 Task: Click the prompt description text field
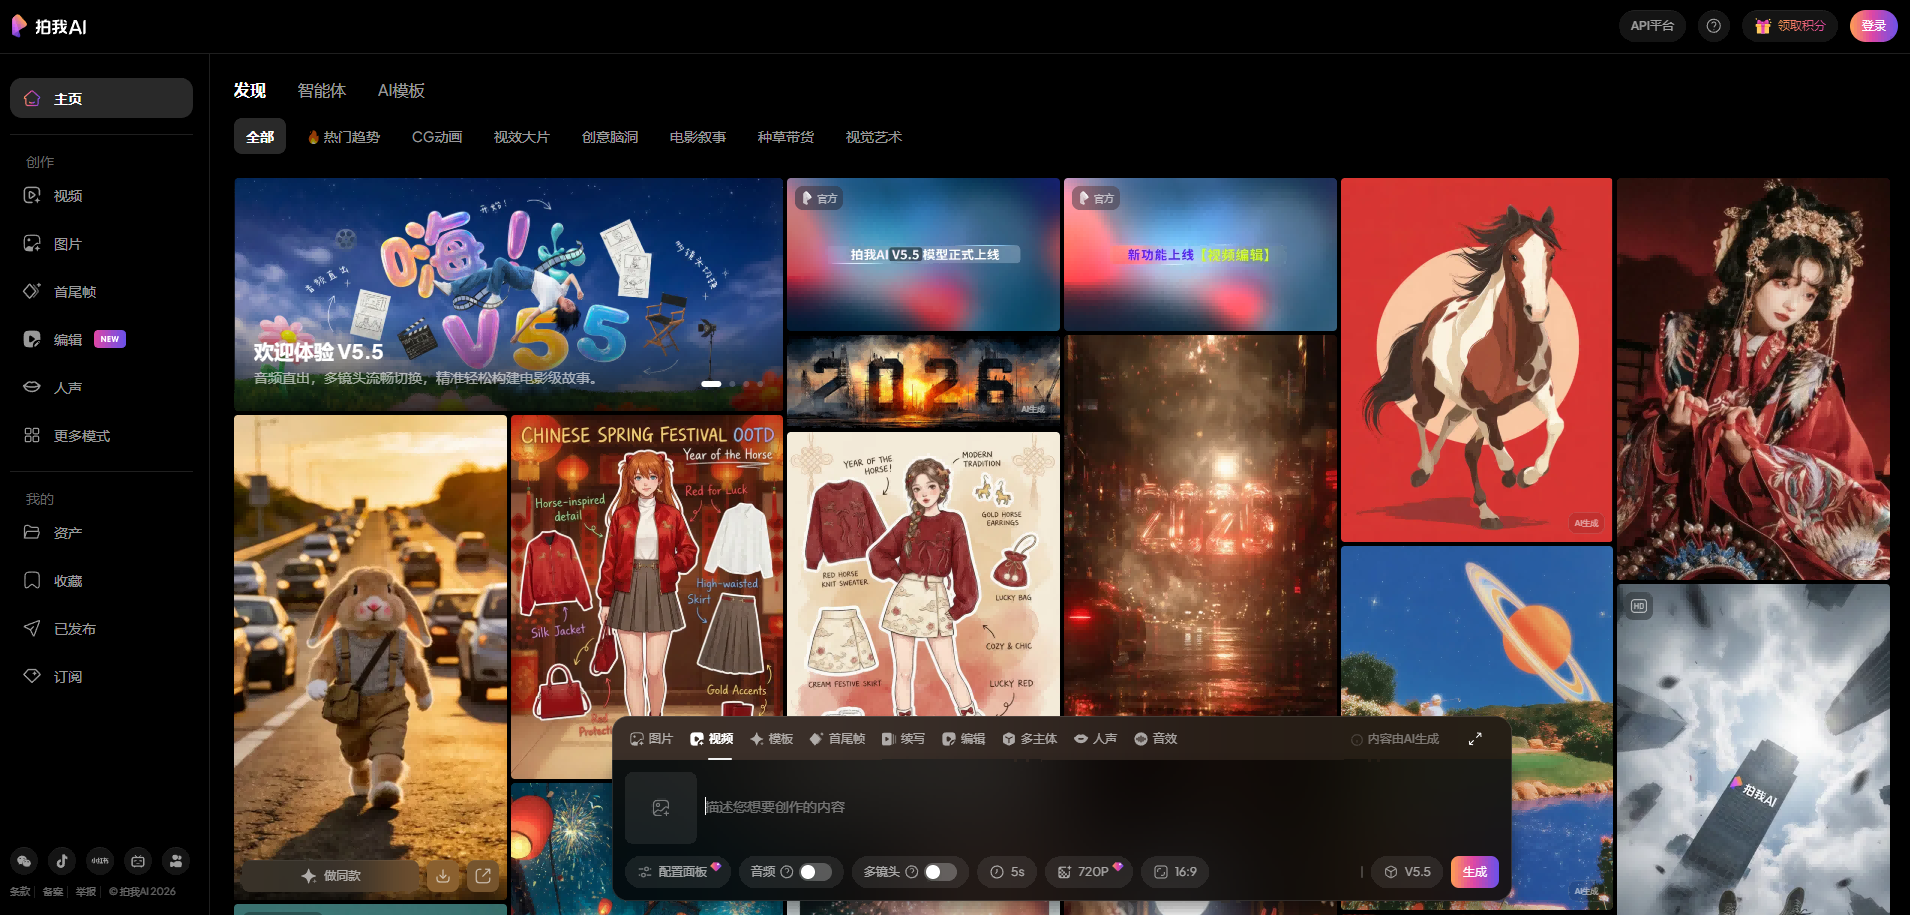click(x=1000, y=807)
